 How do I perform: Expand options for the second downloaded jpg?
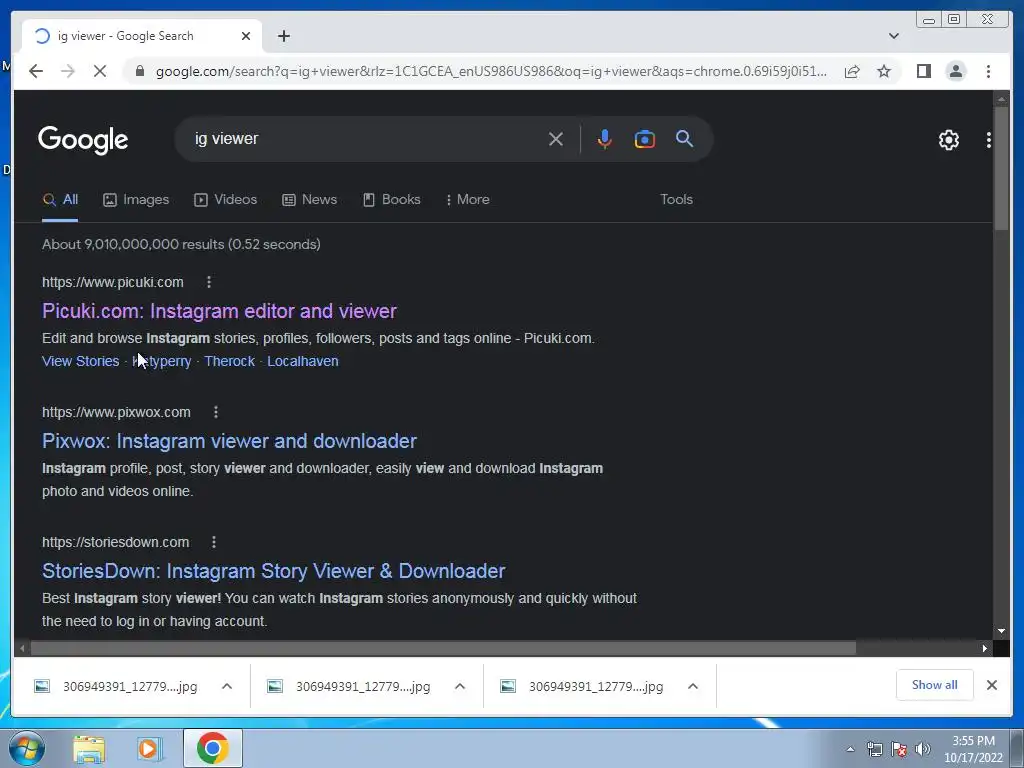tap(460, 686)
